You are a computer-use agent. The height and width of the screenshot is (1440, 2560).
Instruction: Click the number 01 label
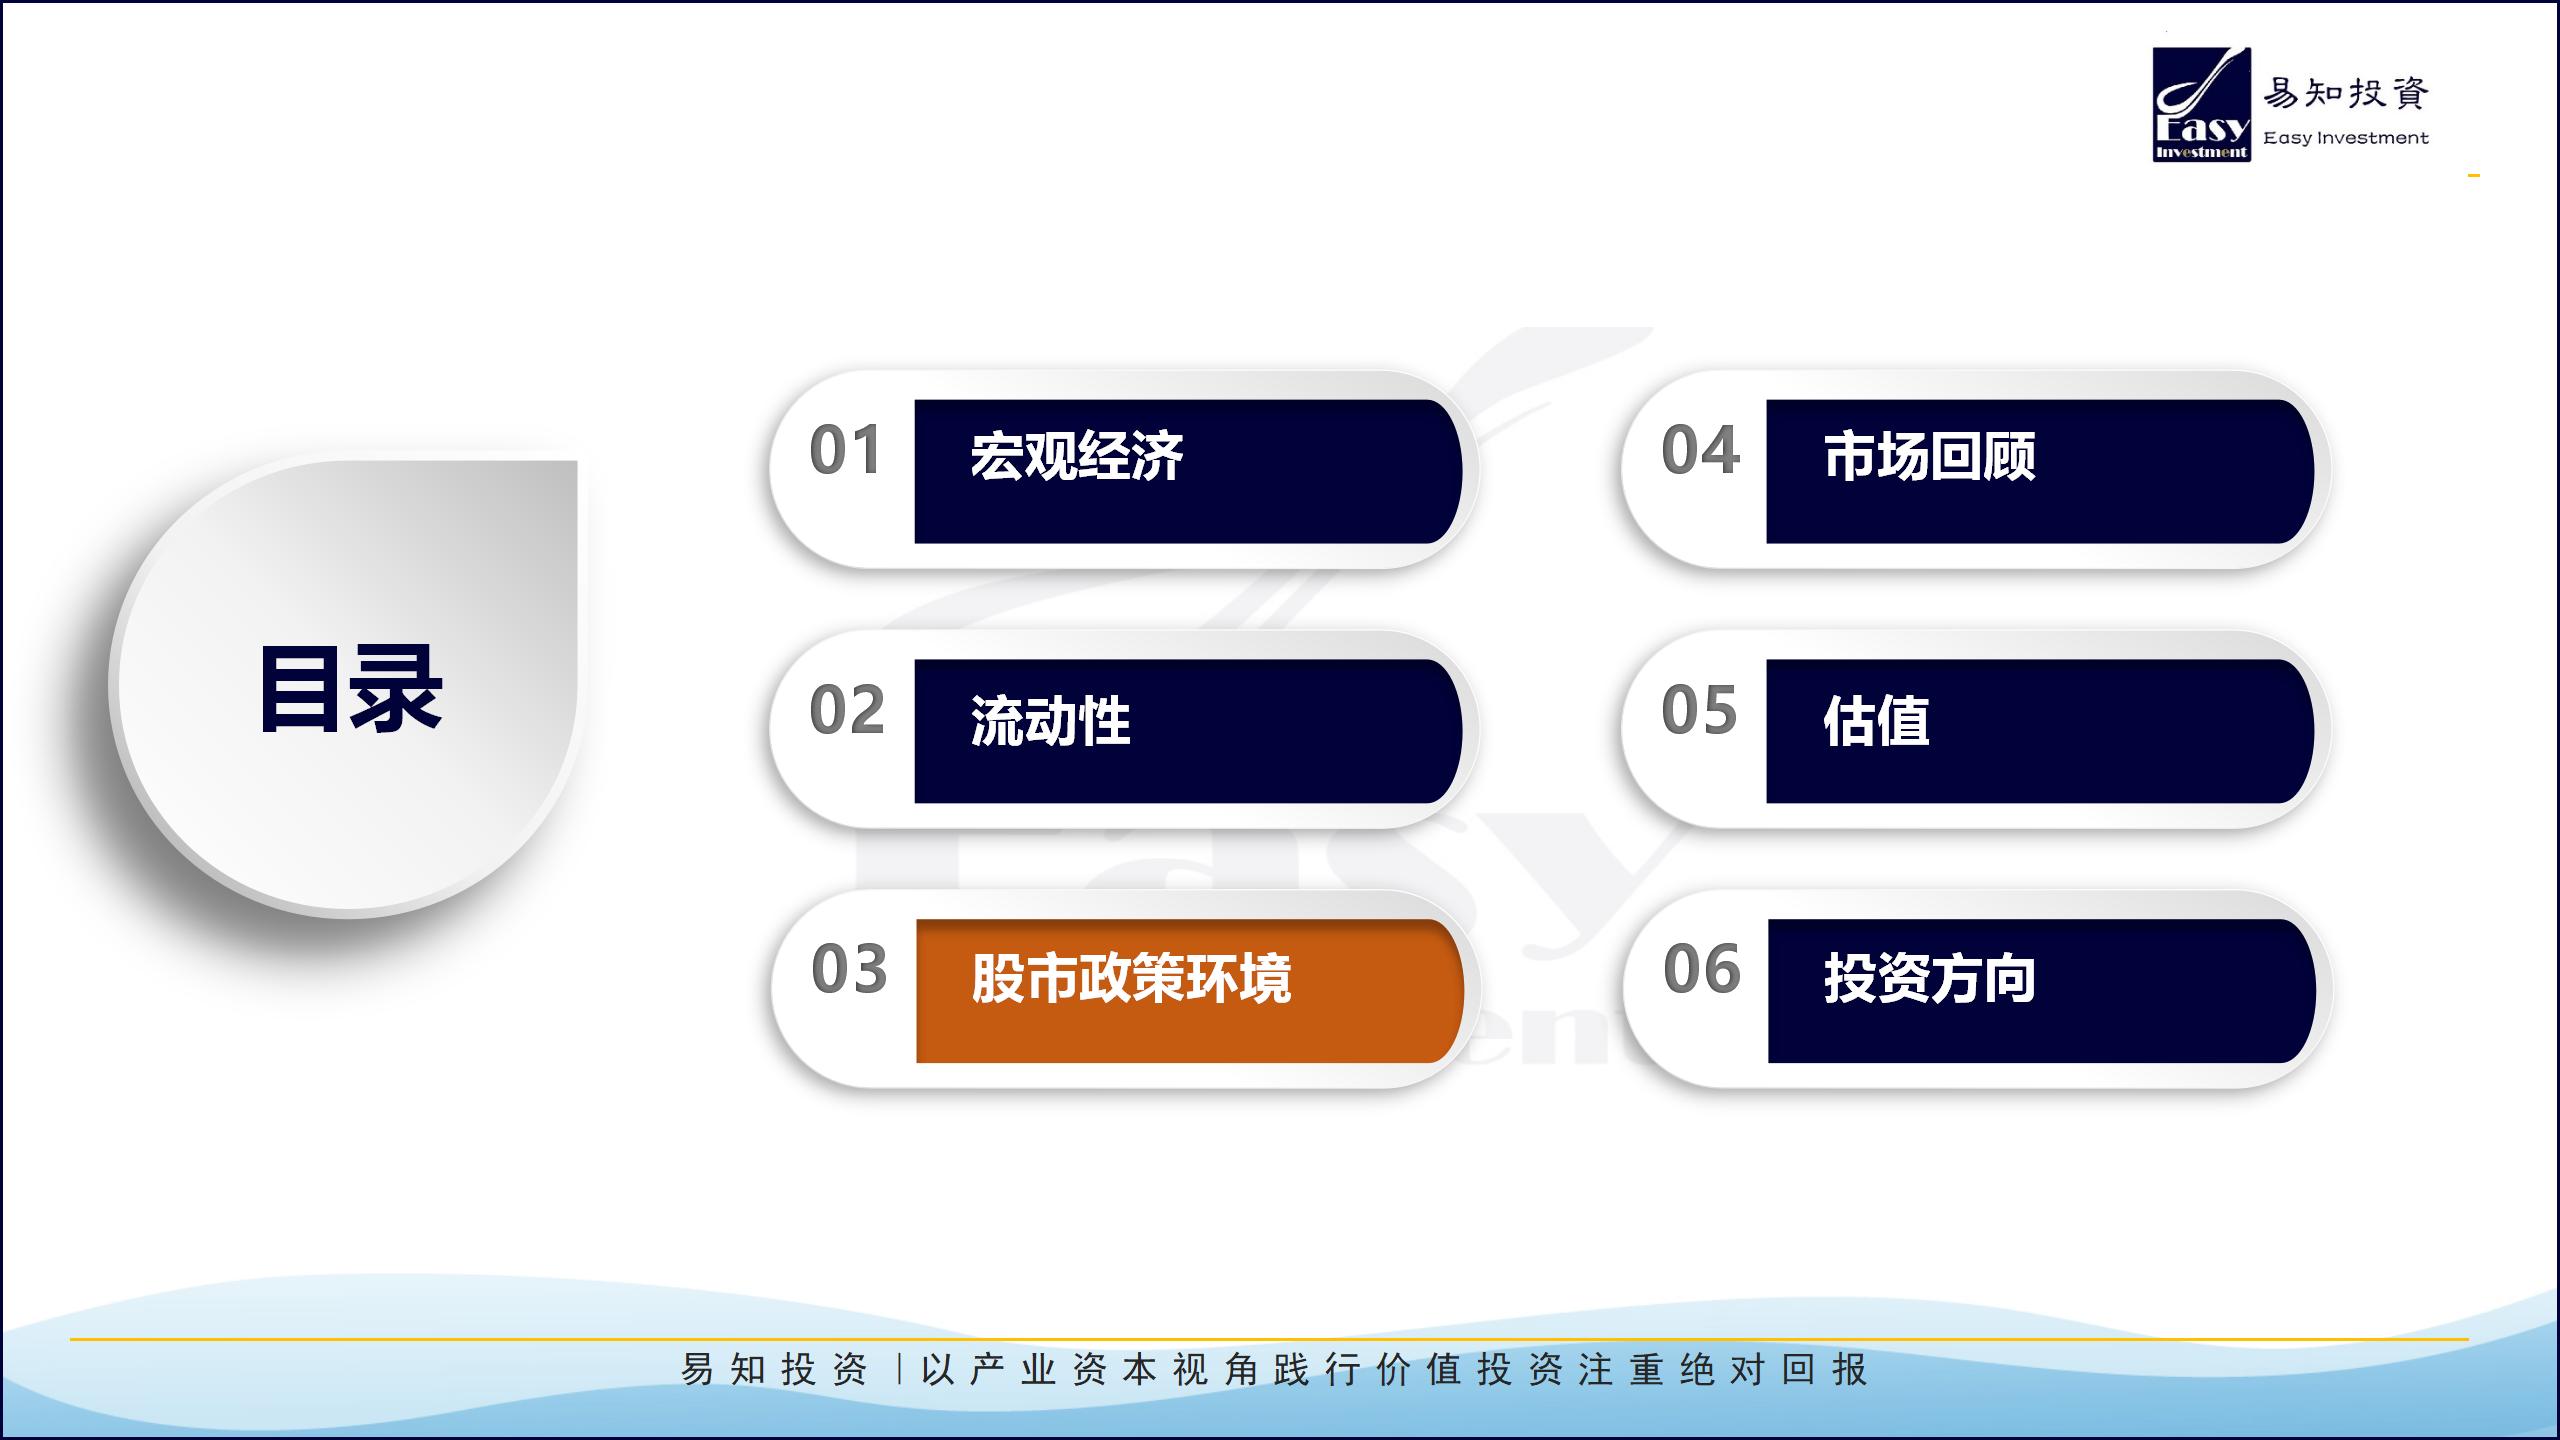[x=846, y=450]
